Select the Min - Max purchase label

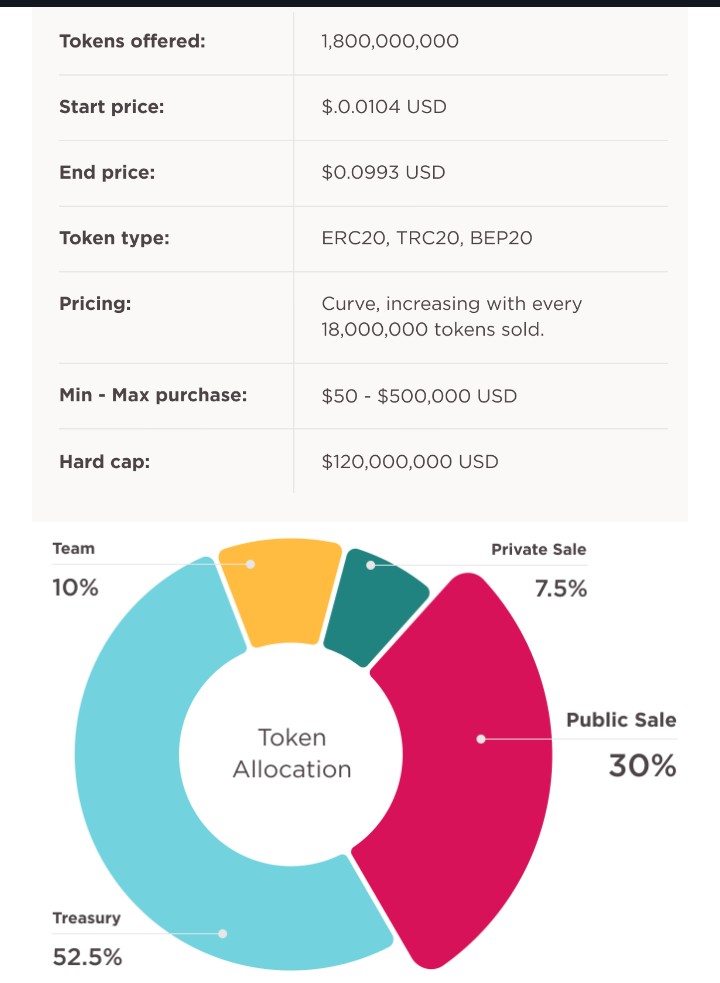point(153,395)
